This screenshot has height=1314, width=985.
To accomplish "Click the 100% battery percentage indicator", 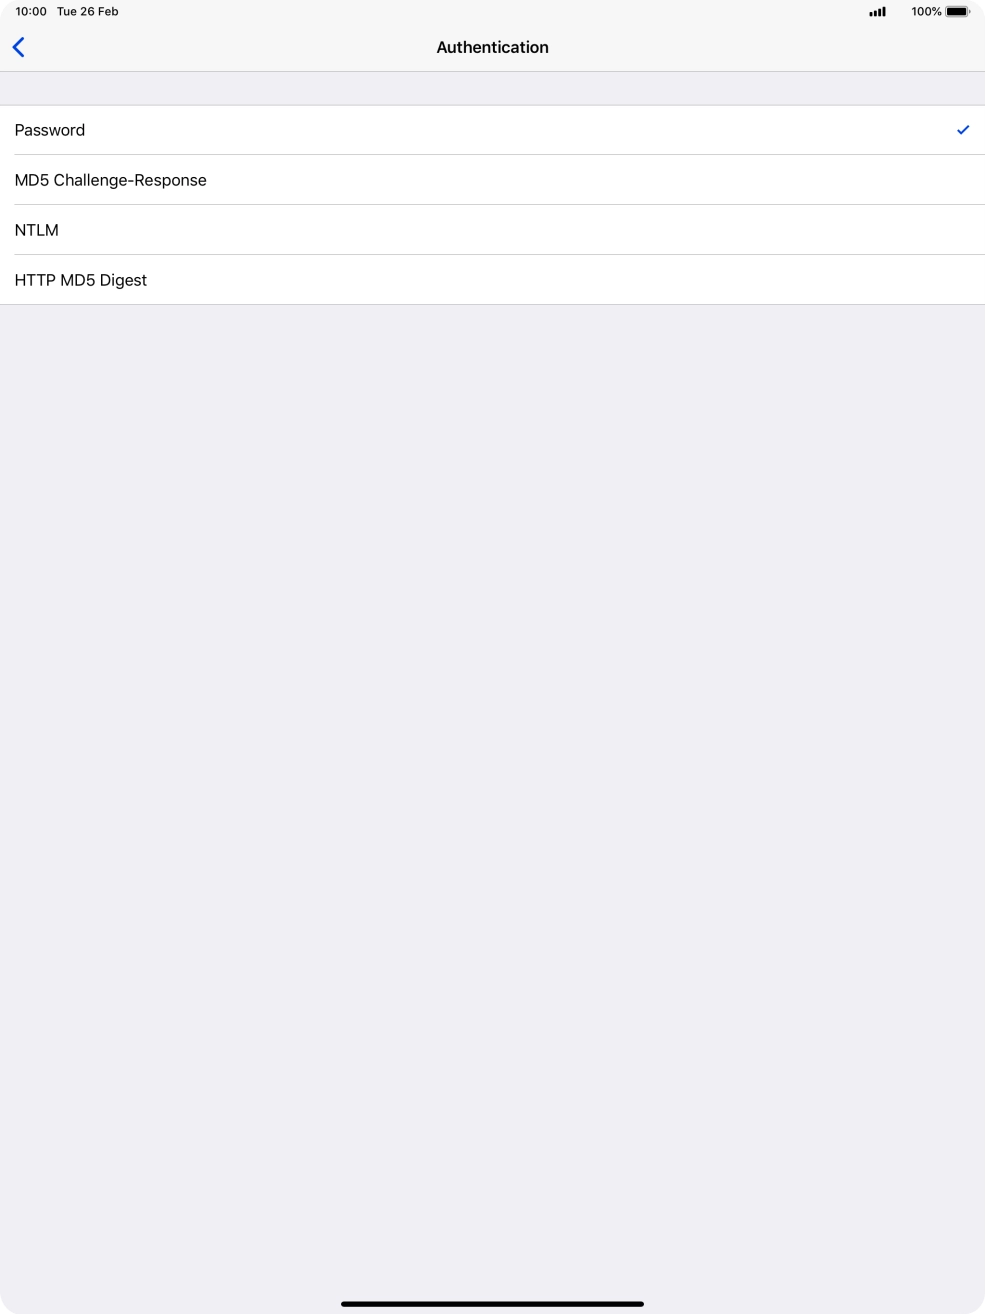I will (x=926, y=12).
